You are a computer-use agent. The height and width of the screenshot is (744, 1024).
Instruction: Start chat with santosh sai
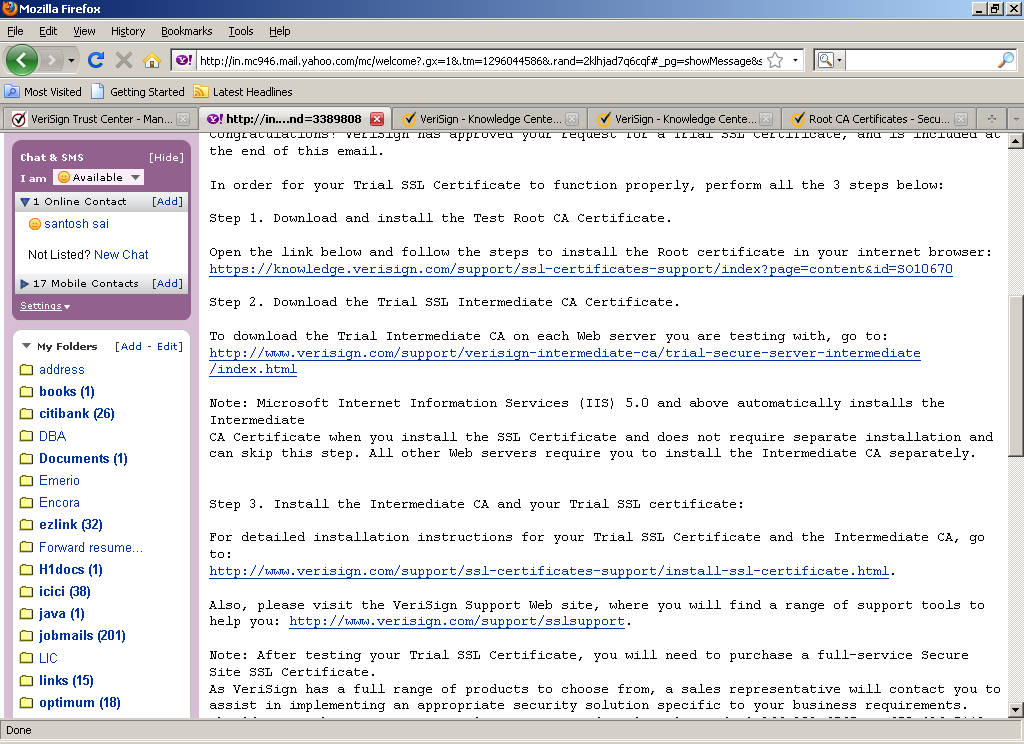pyautogui.click(x=76, y=223)
